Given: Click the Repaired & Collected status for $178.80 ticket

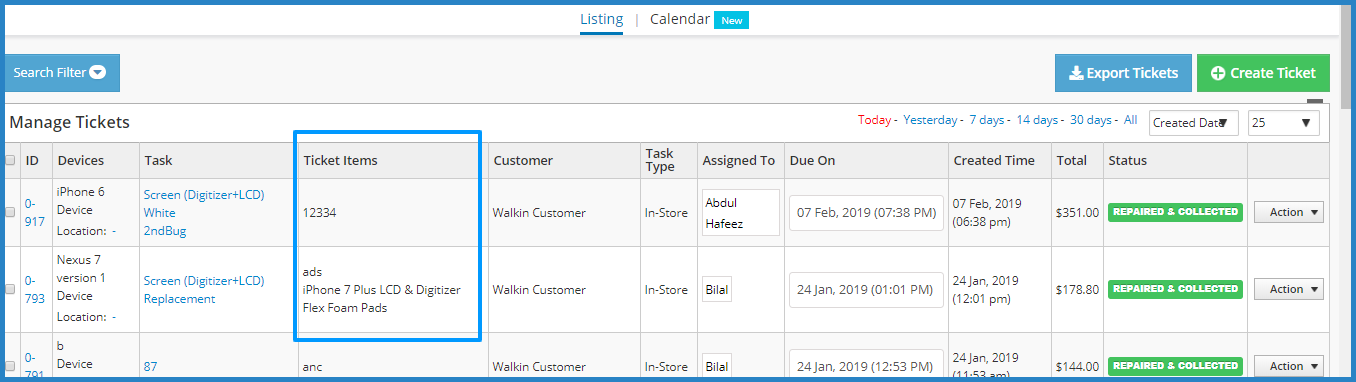Looking at the screenshot, I should [1175, 289].
